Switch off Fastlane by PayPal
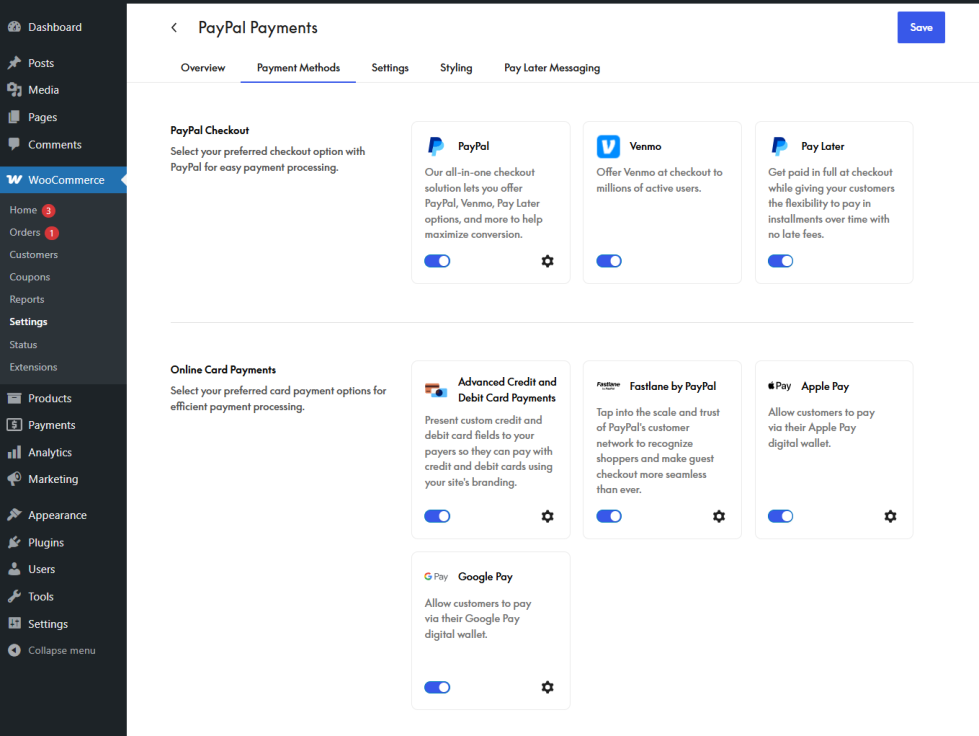The image size is (979, 736). [x=609, y=516]
